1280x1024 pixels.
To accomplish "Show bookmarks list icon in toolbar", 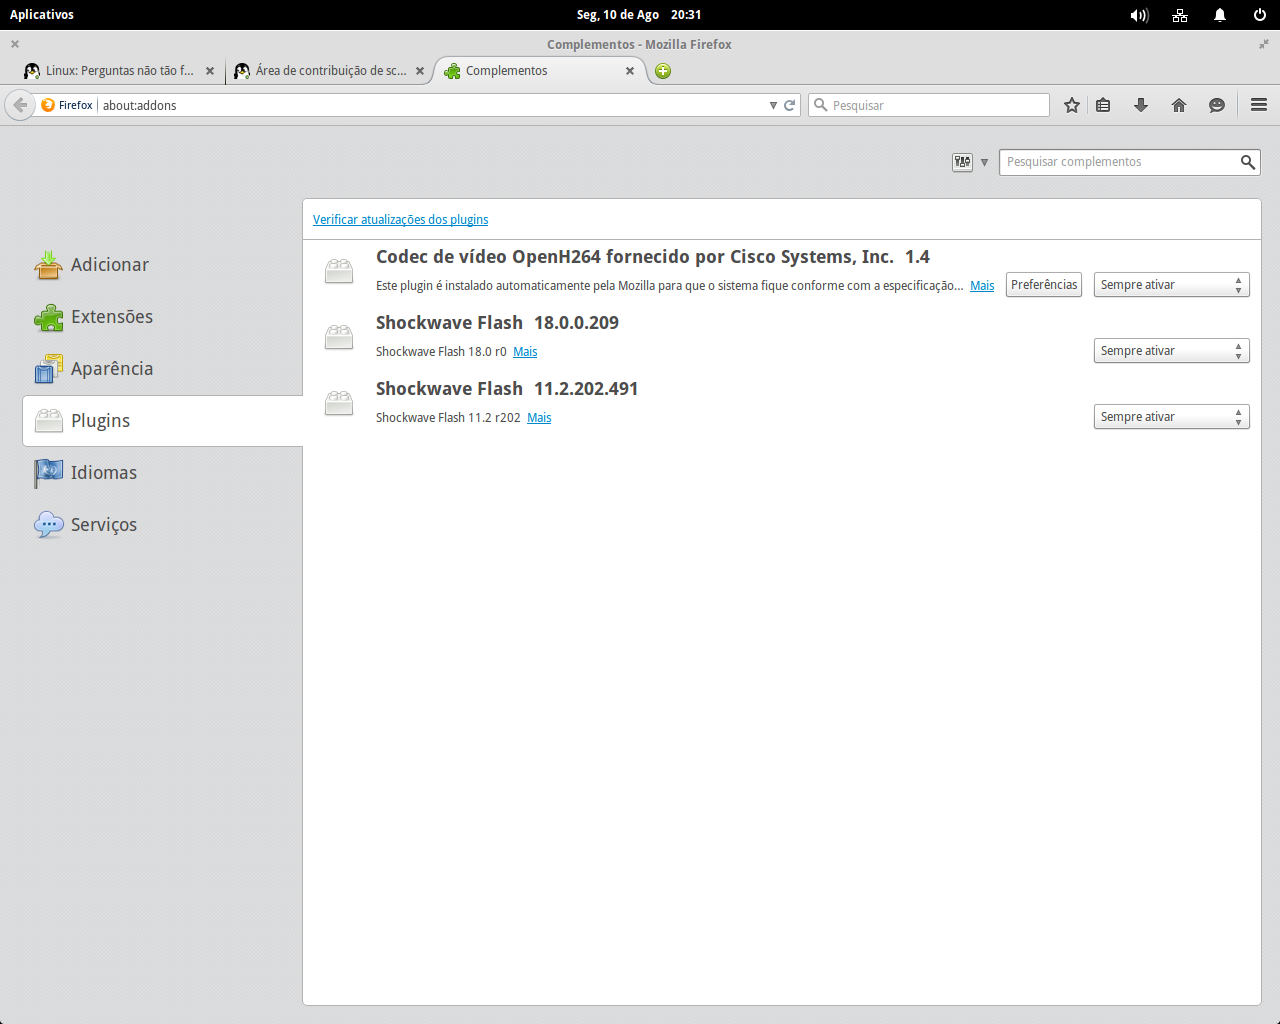I will 1103,105.
